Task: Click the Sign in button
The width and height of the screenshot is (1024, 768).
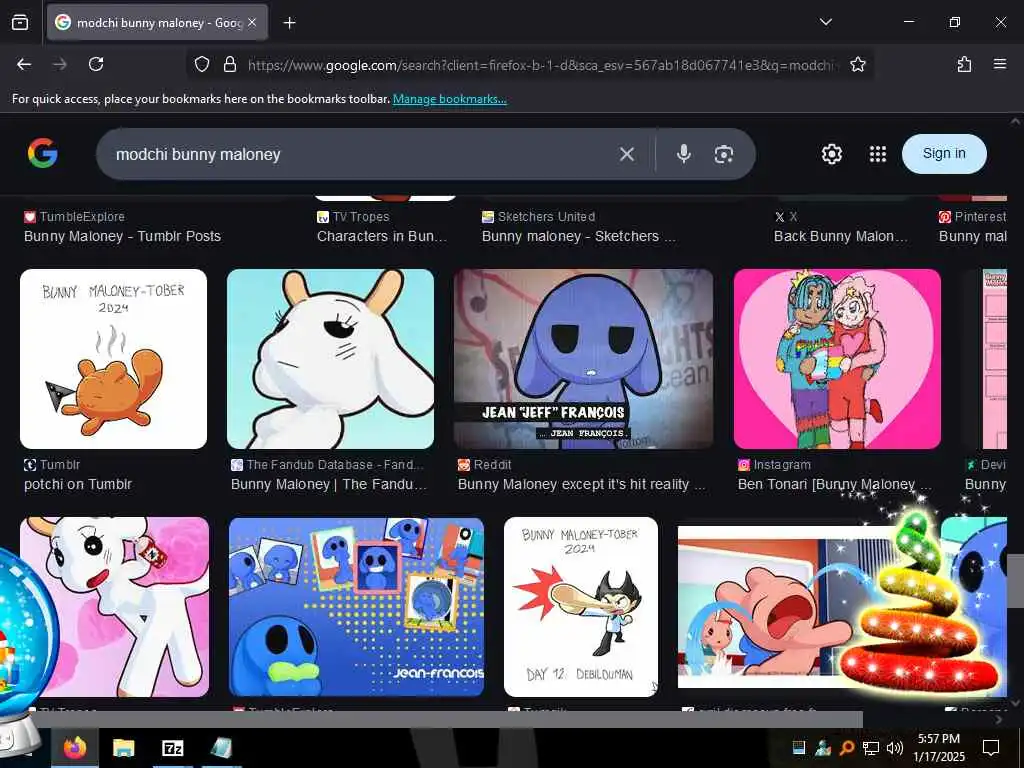Action: click(944, 153)
